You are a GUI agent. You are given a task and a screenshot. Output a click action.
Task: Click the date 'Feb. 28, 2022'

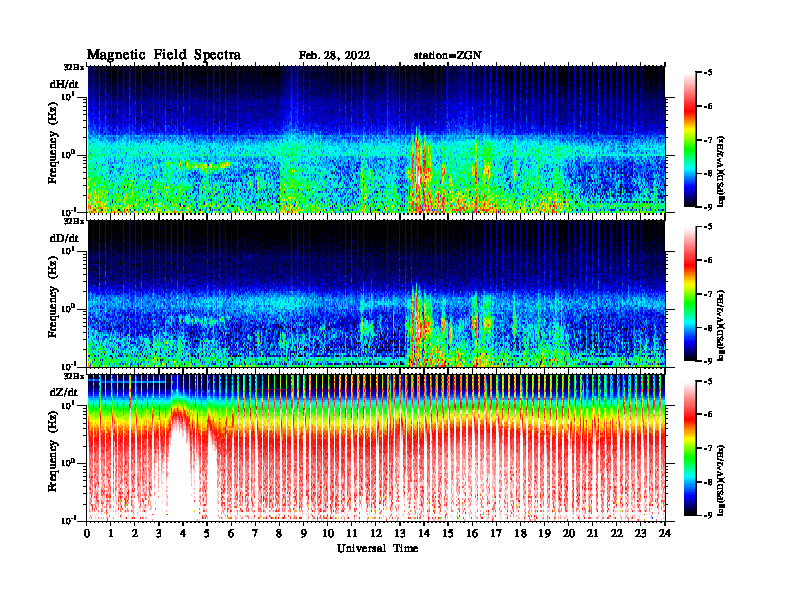(x=334, y=56)
